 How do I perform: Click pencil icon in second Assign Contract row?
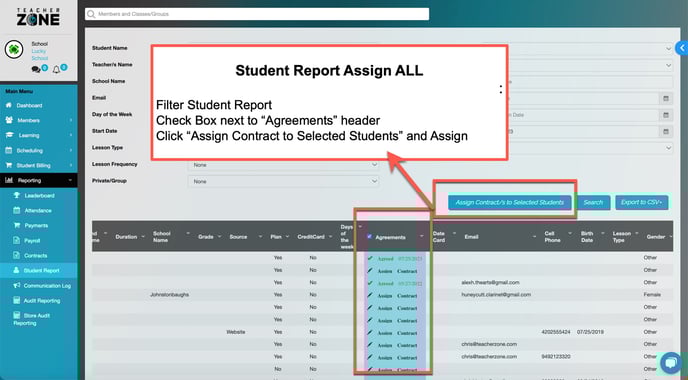pos(370,296)
